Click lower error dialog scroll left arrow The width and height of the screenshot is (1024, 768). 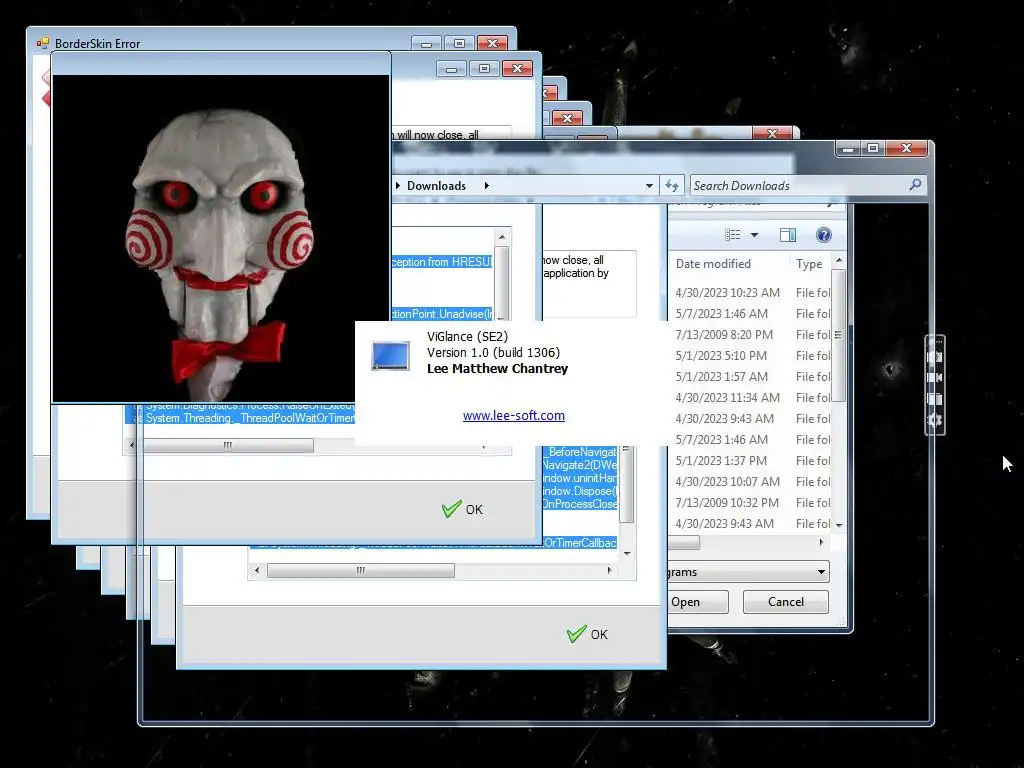pyautogui.click(x=257, y=570)
